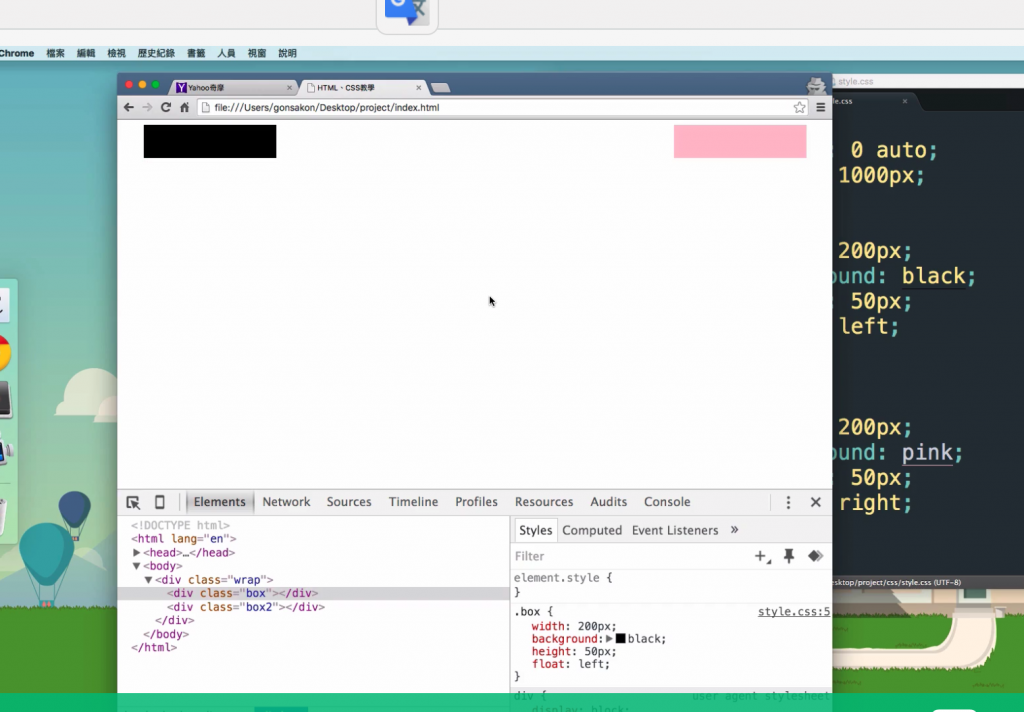Open the 視窗 menu
Viewport: 1024px width, 712px height.
pos(257,53)
